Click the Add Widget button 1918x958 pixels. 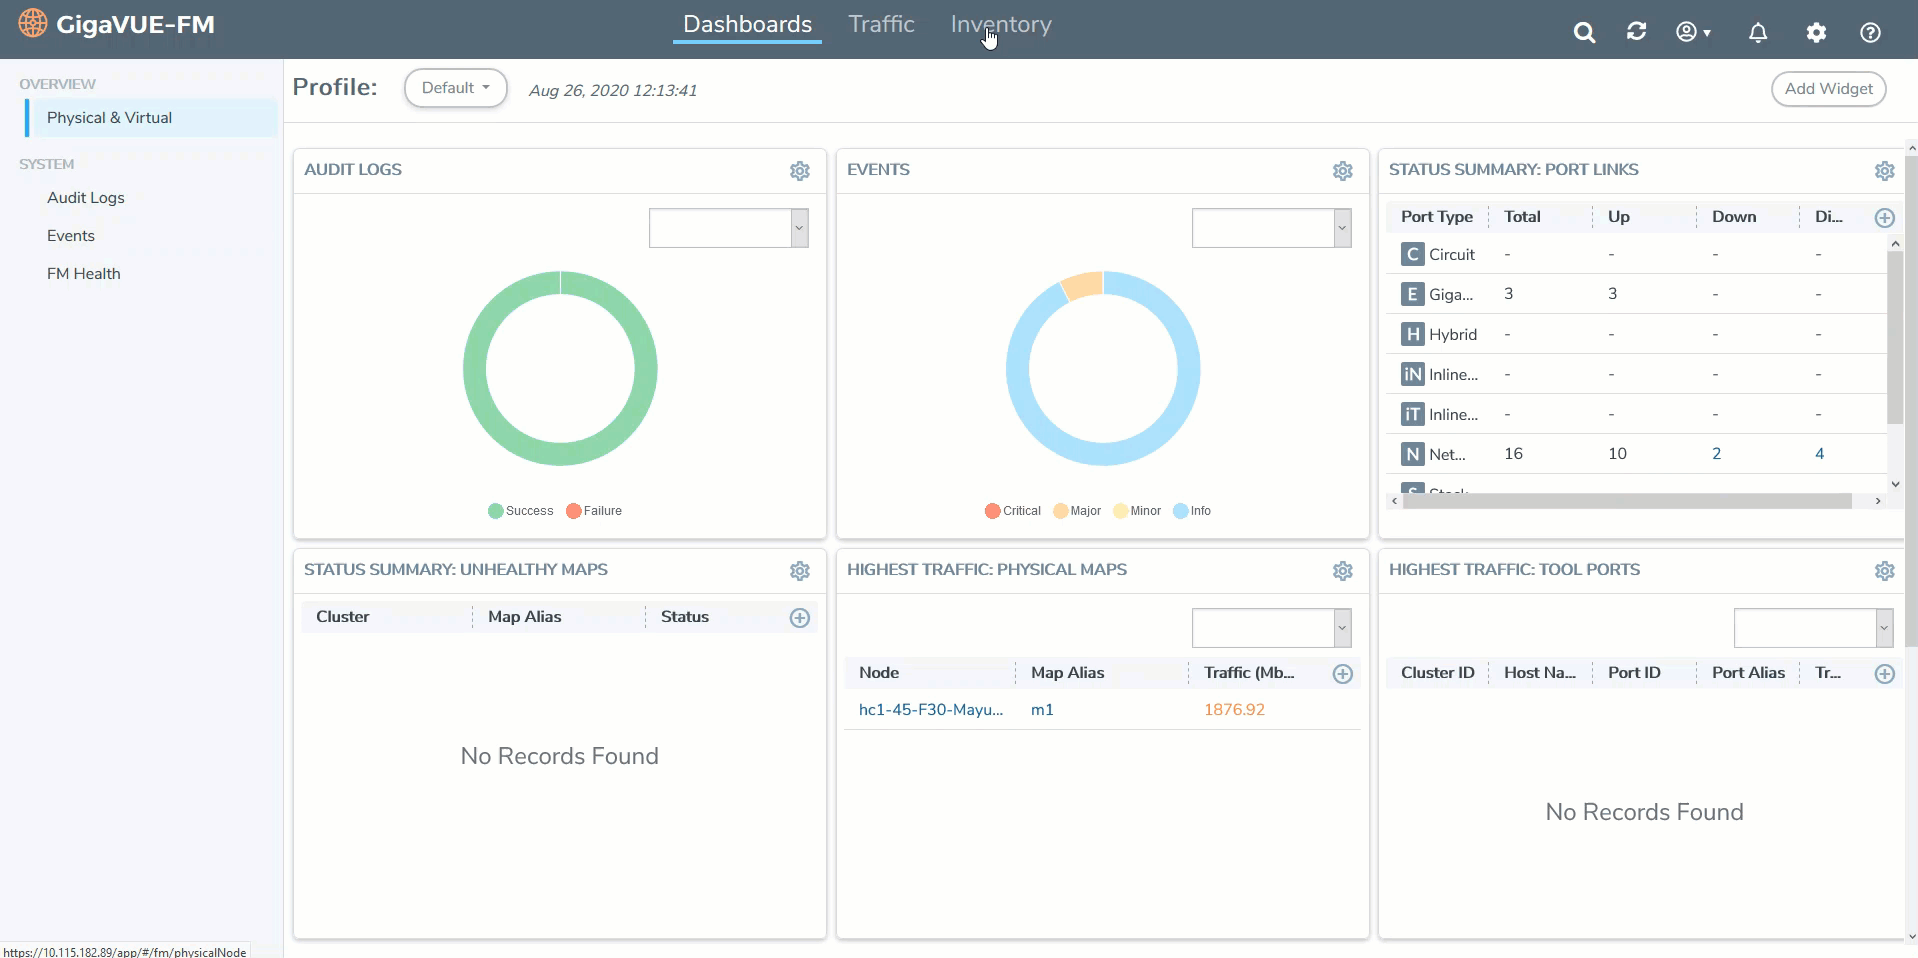1829,89
